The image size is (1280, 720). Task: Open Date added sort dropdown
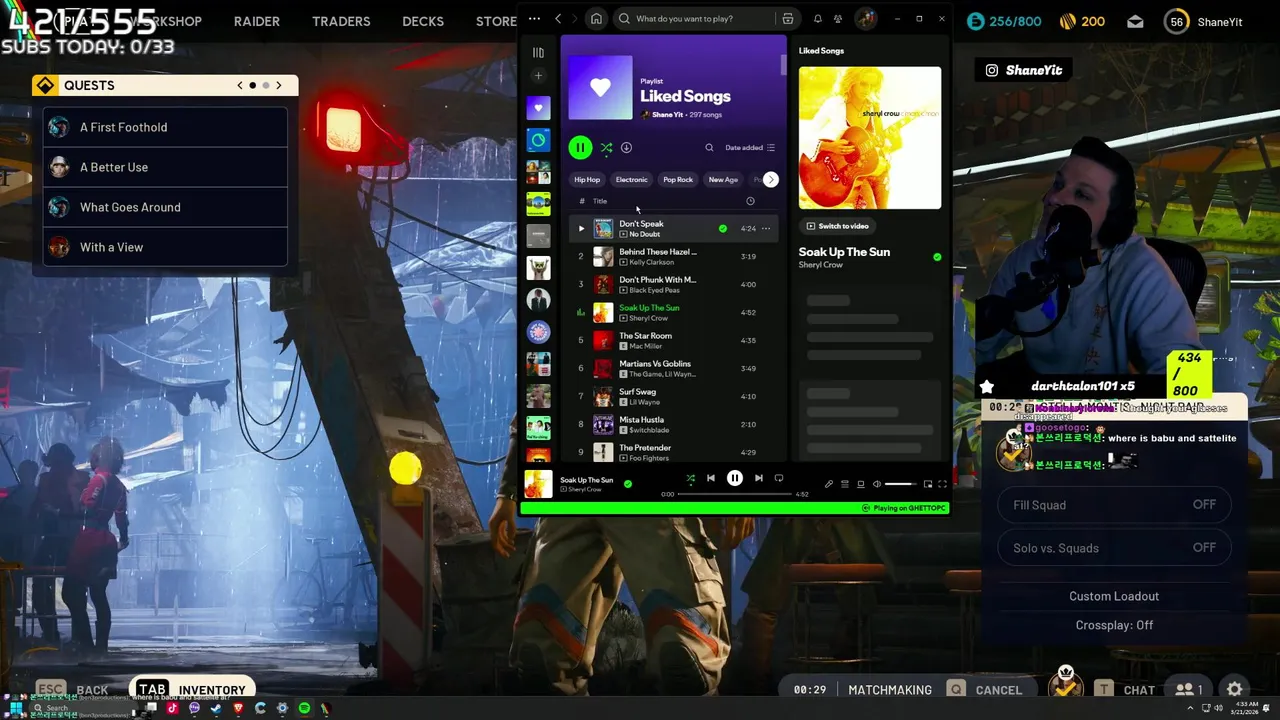pos(750,148)
